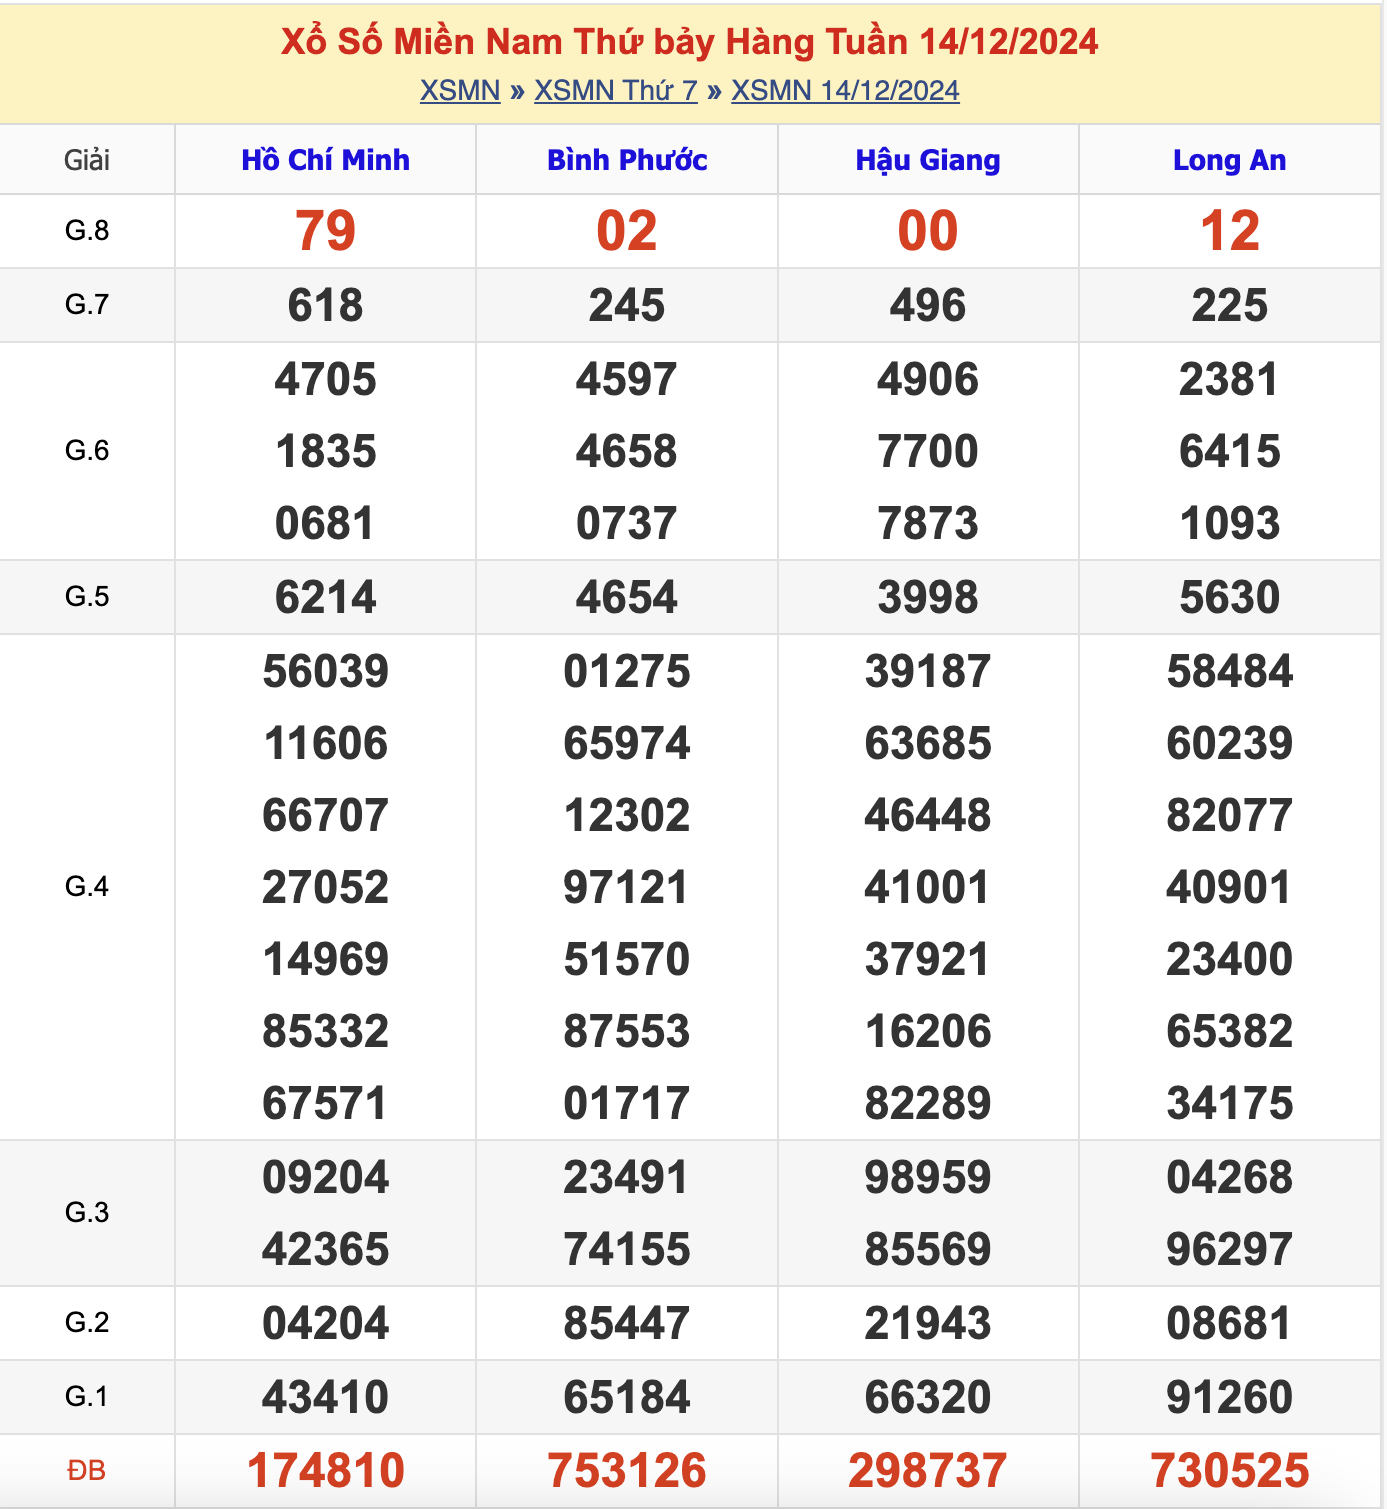Image resolution: width=1387 pixels, height=1509 pixels.
Task: Click G.3 number 74155
Action: (x=627, y=1249)
